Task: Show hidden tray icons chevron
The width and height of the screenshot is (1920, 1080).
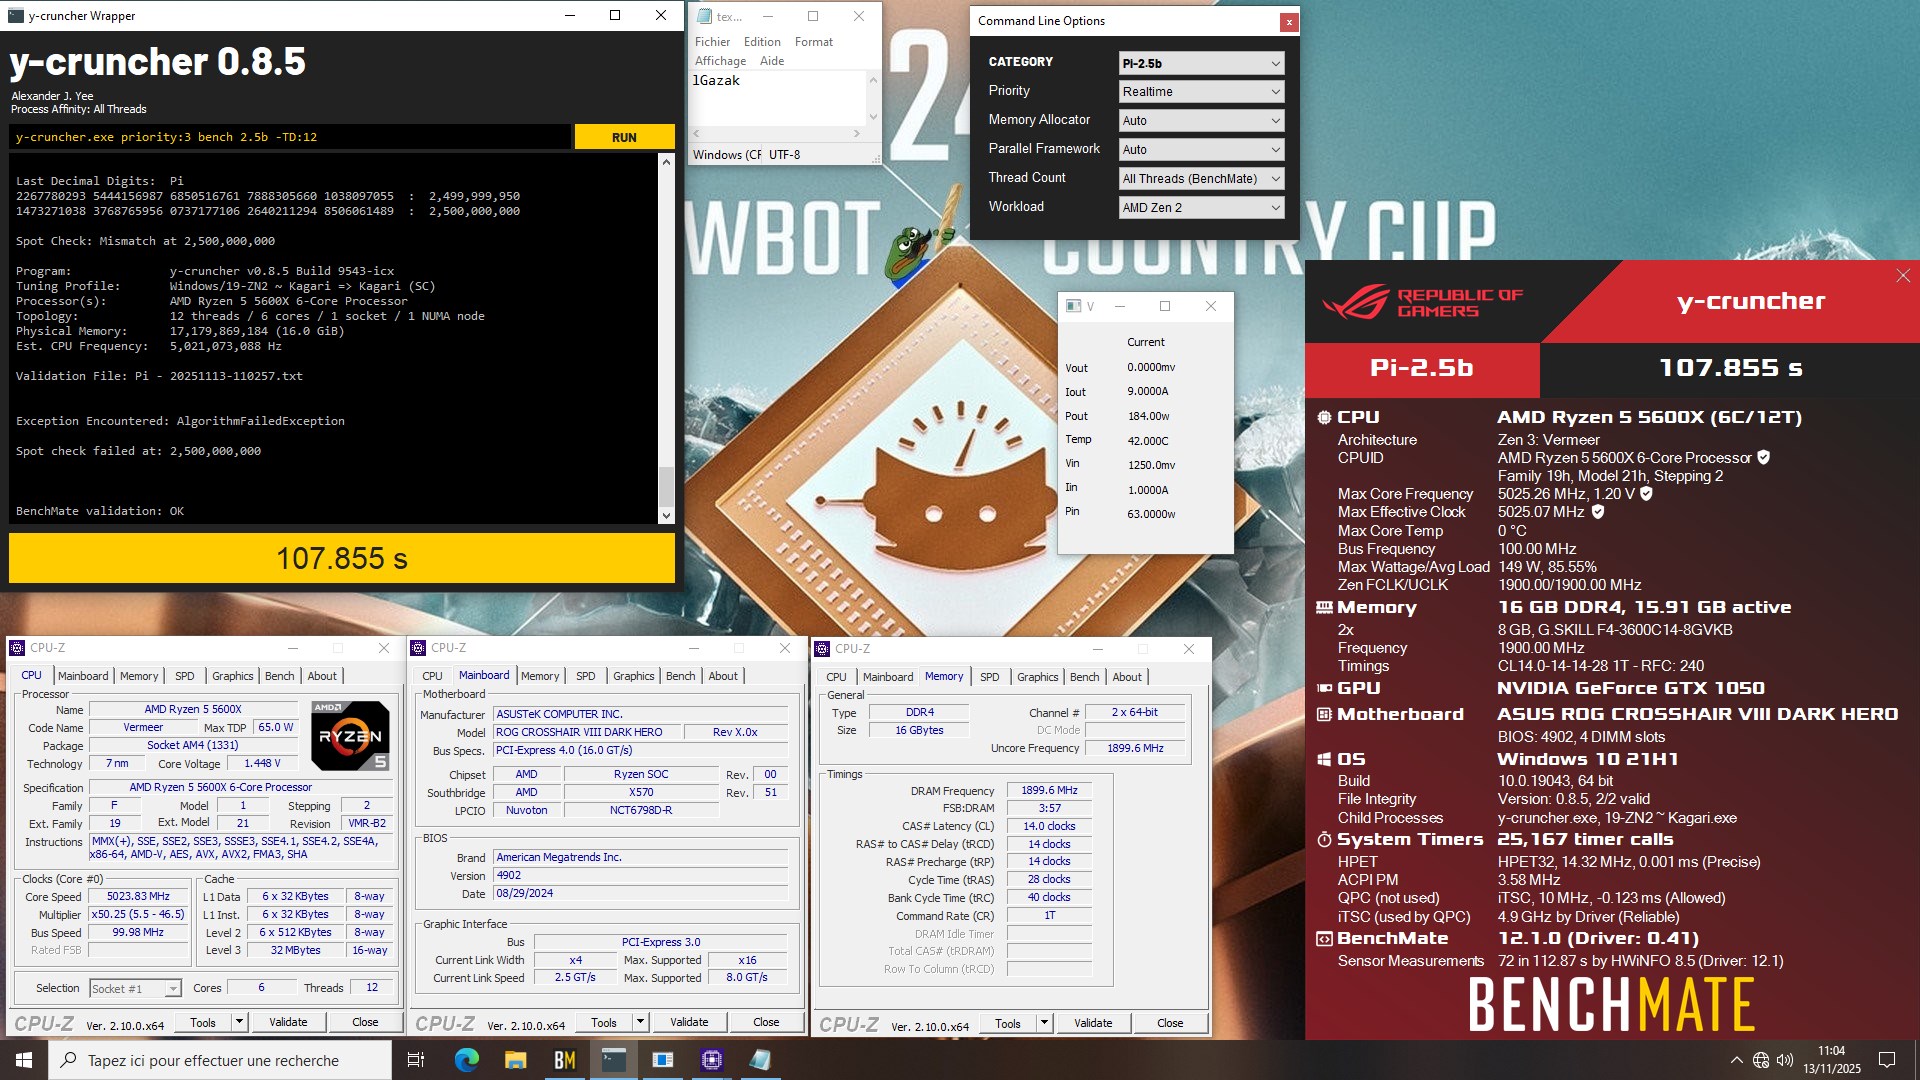Action: pos(1736,1060)
